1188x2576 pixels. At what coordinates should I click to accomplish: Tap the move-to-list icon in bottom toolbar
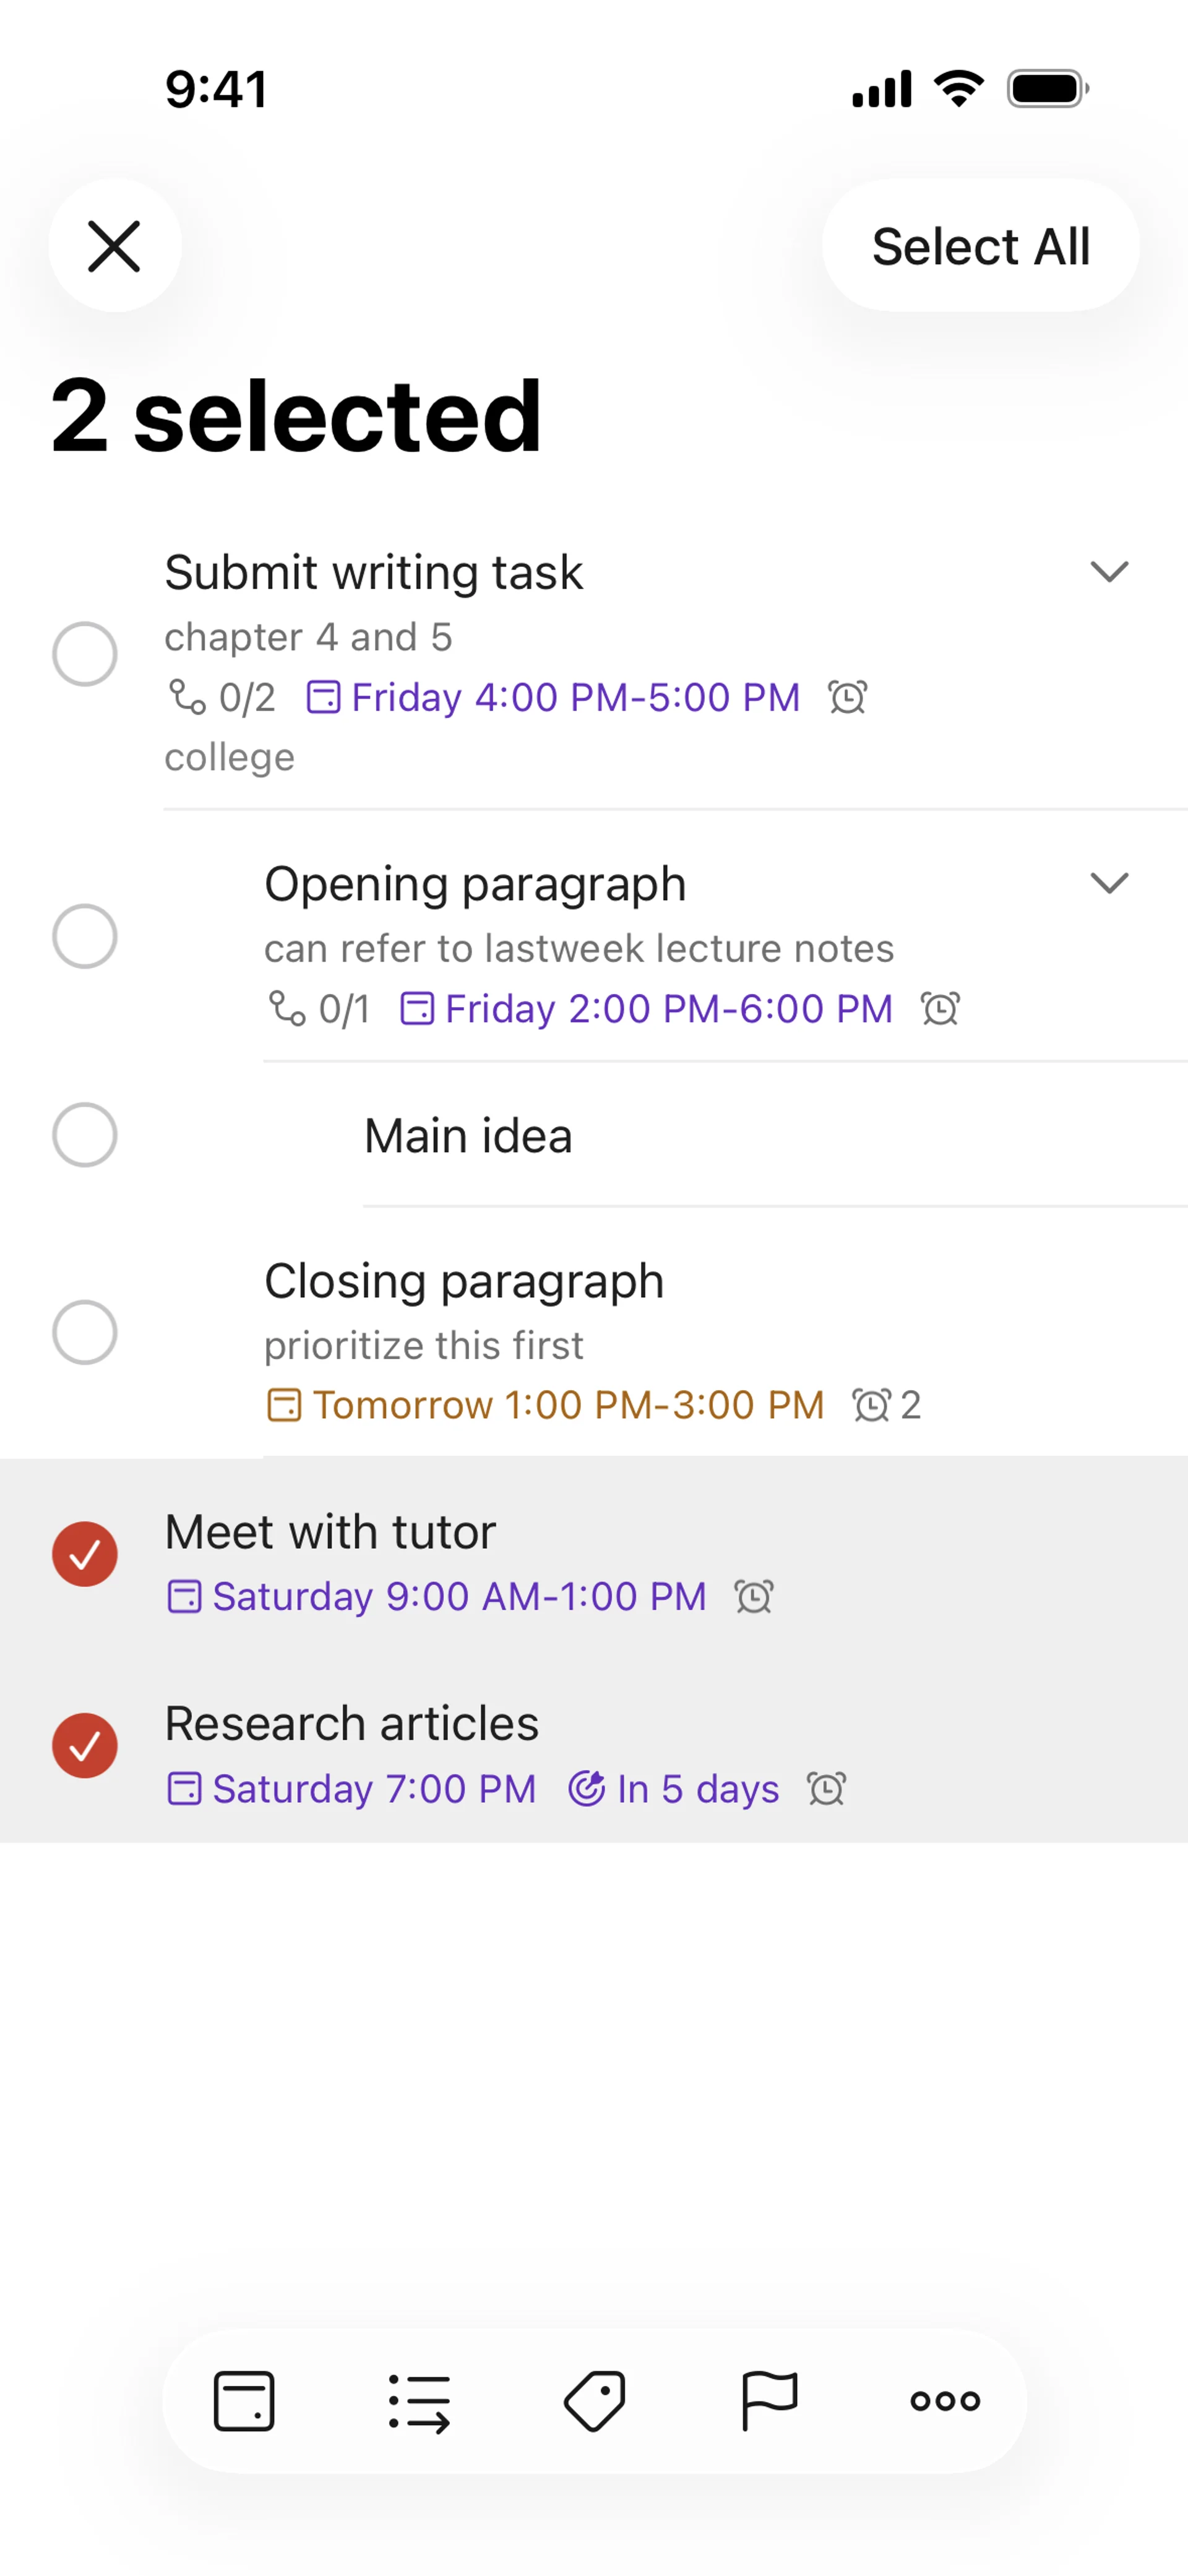point(419,2400)
